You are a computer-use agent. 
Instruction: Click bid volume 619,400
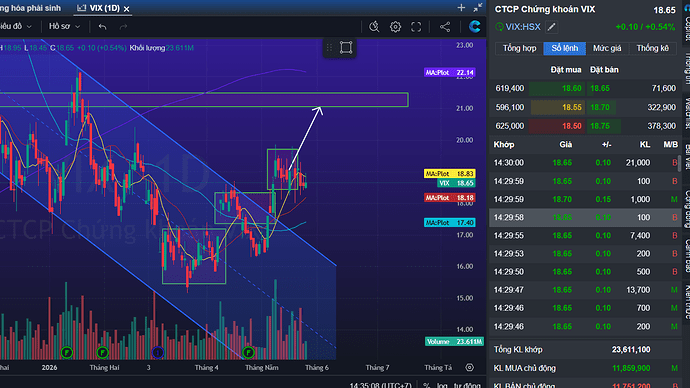pyautogui.click(x=510, y=88)
